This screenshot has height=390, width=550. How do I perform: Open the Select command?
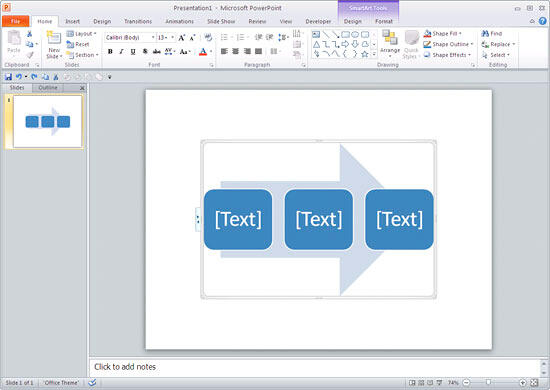495,55
